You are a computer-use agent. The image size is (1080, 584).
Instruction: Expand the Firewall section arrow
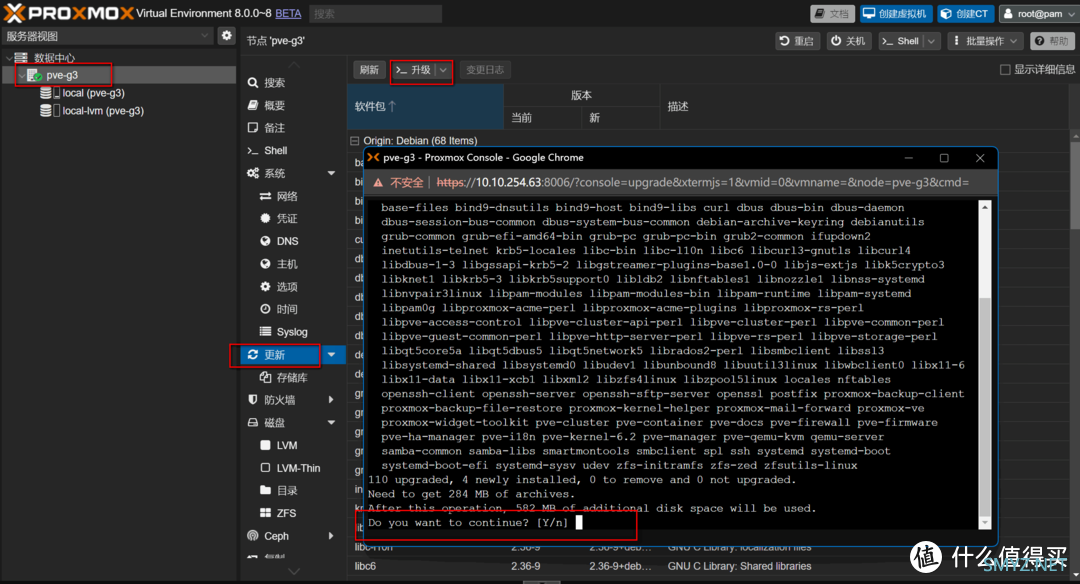[331, 400]
